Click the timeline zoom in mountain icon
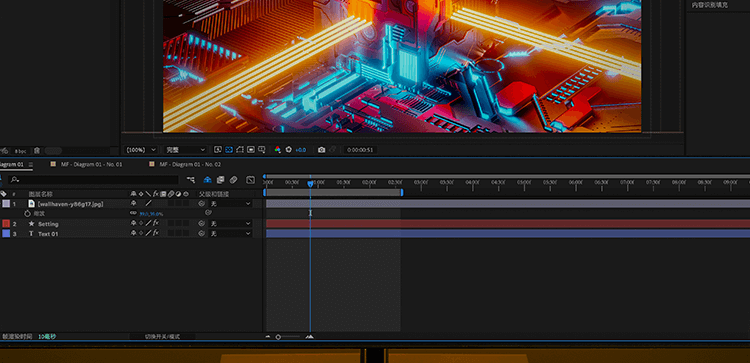The height and width of the screenshot is (363, 750). [x=309, y=337]
